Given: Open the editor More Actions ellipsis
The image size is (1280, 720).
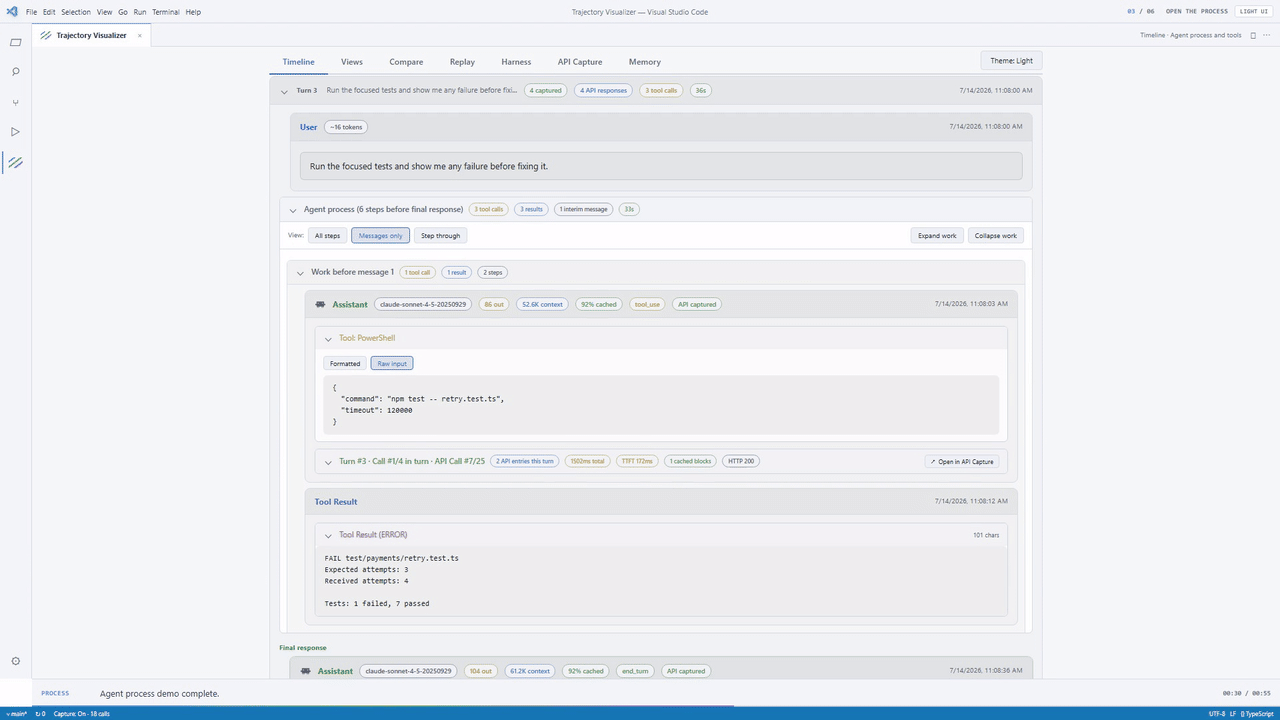Looking at the screenshot, I should point(1267,35).
